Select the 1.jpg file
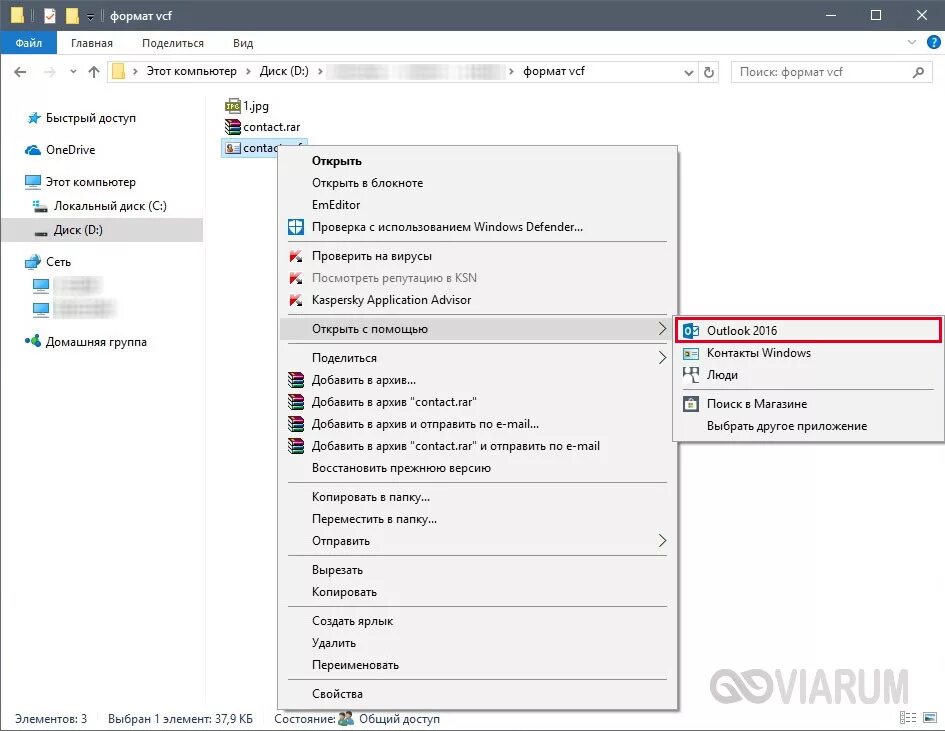Viewport: 945px width, 731px height. (246, 106)
